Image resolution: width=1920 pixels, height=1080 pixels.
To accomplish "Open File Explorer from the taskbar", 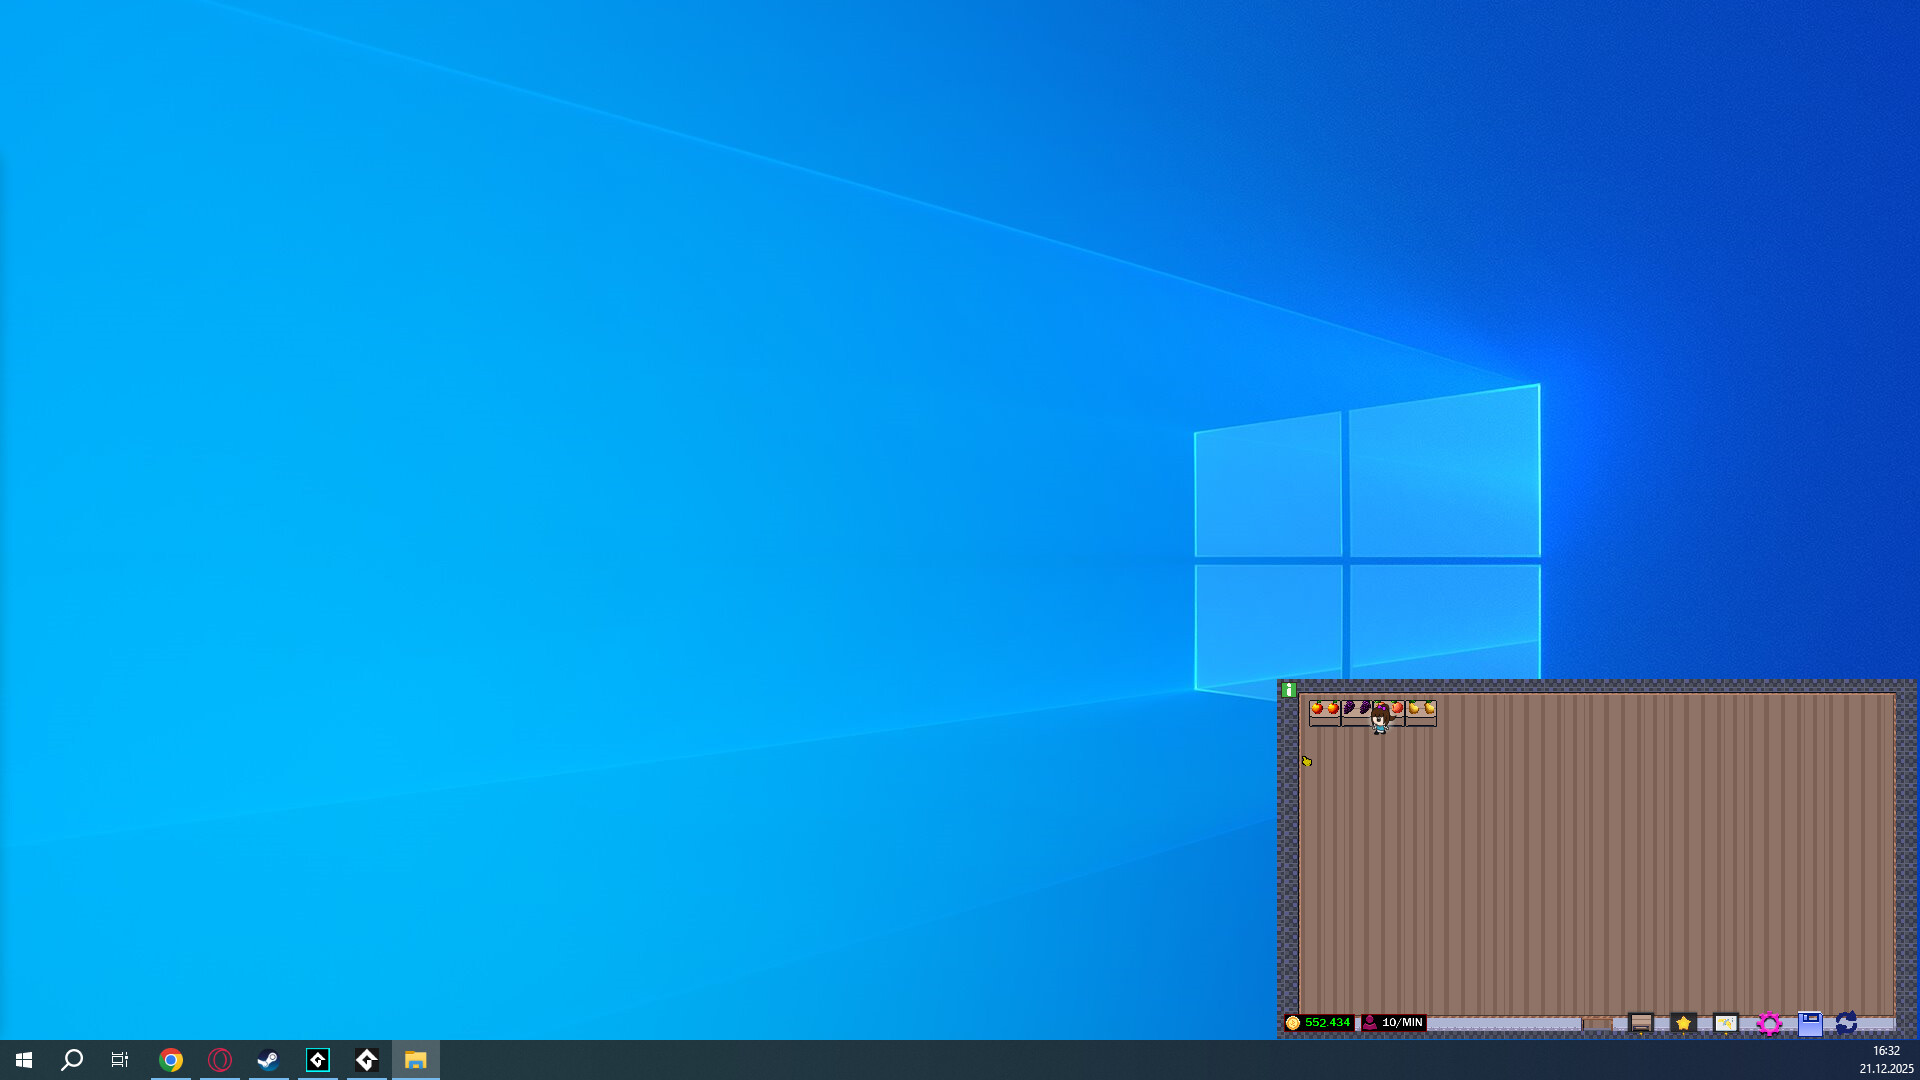I will 416,1059.
